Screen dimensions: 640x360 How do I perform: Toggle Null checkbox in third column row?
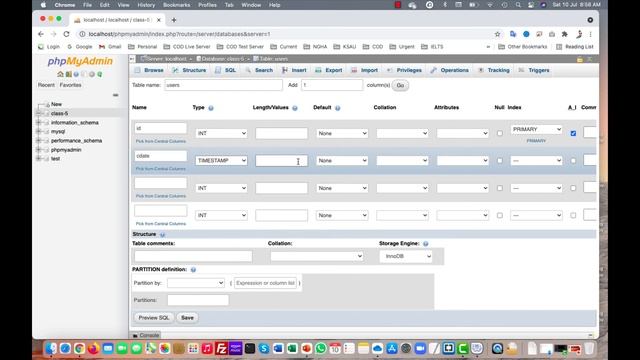[500, 188]
